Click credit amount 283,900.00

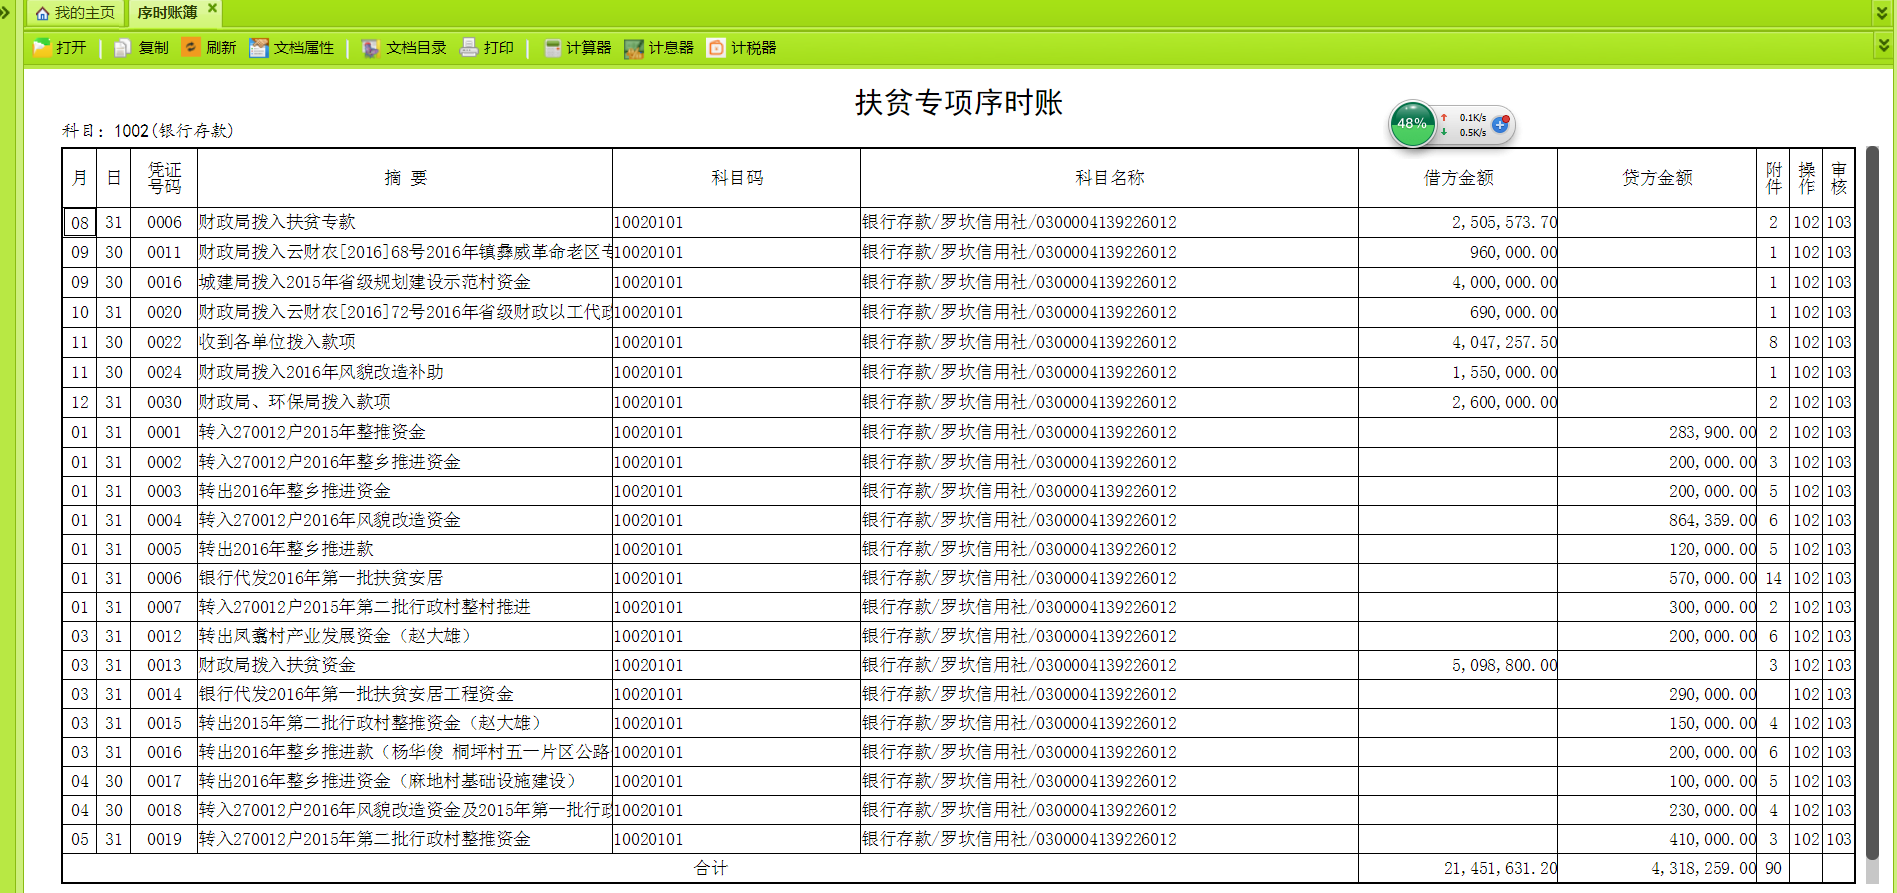(x=1712, y=432)
